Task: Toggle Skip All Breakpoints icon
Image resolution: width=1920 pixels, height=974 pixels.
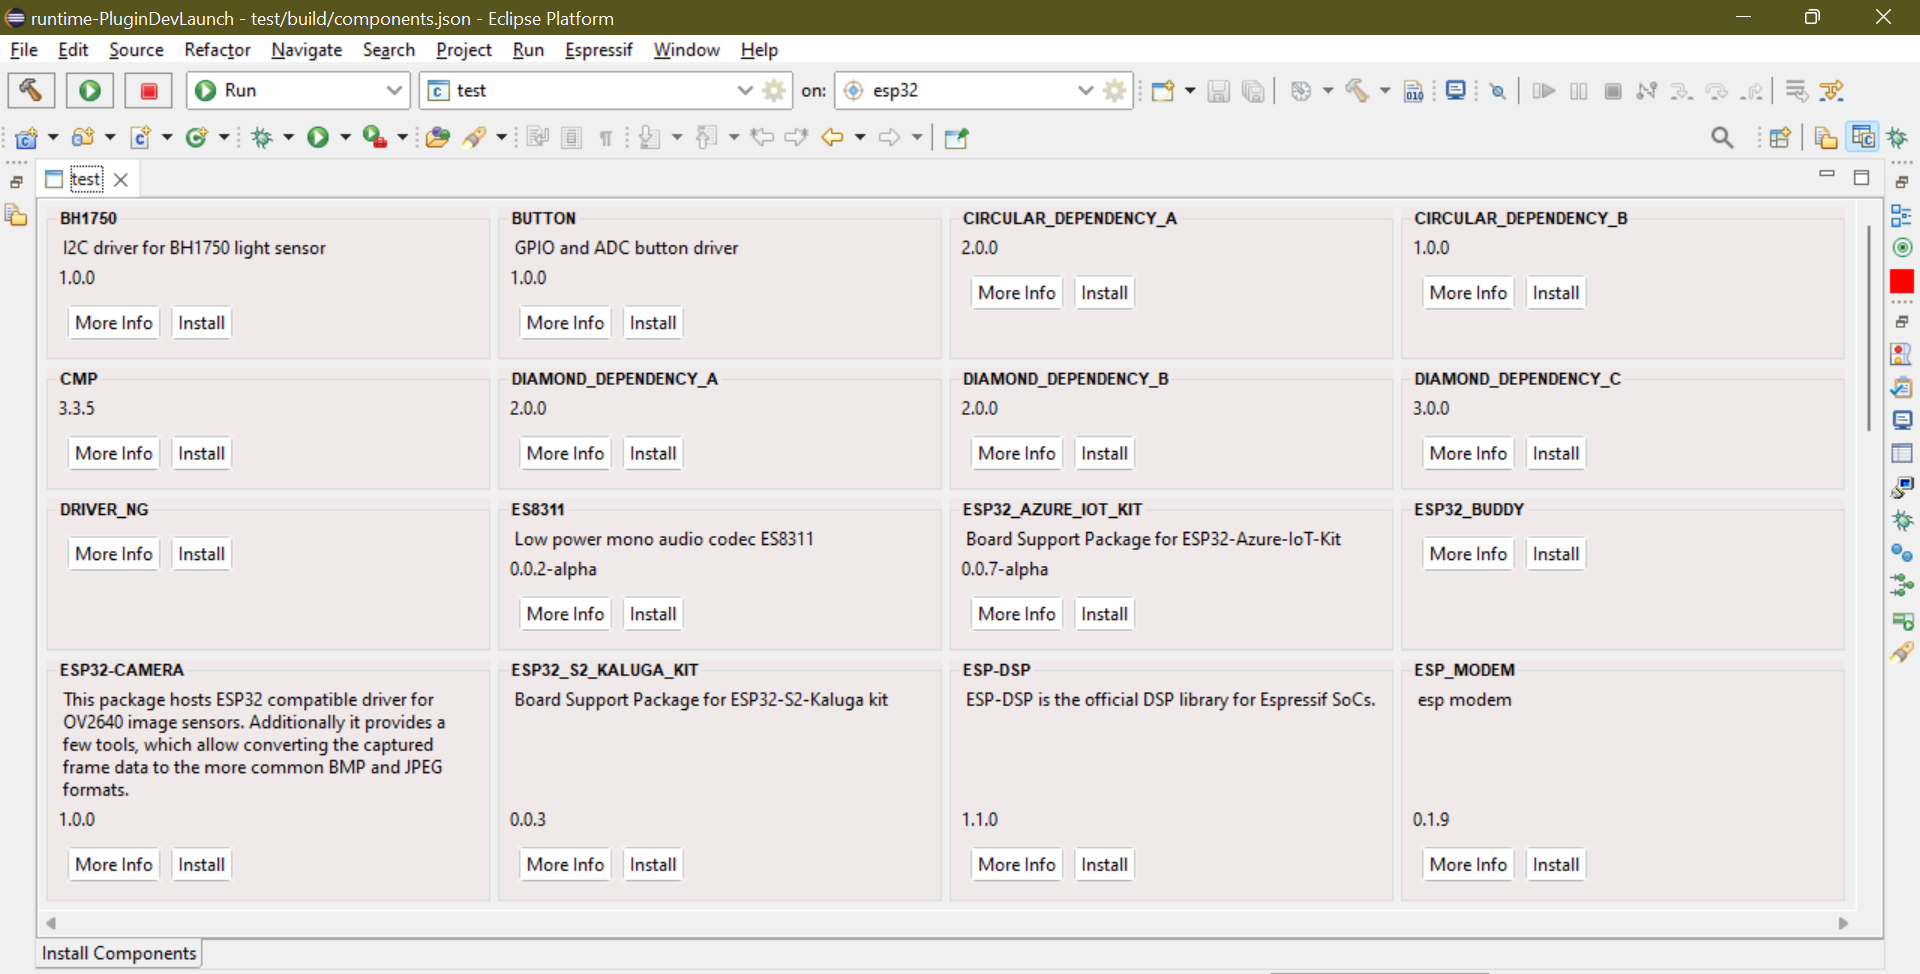Action: pyautogui.click(x=1498, y=91)
